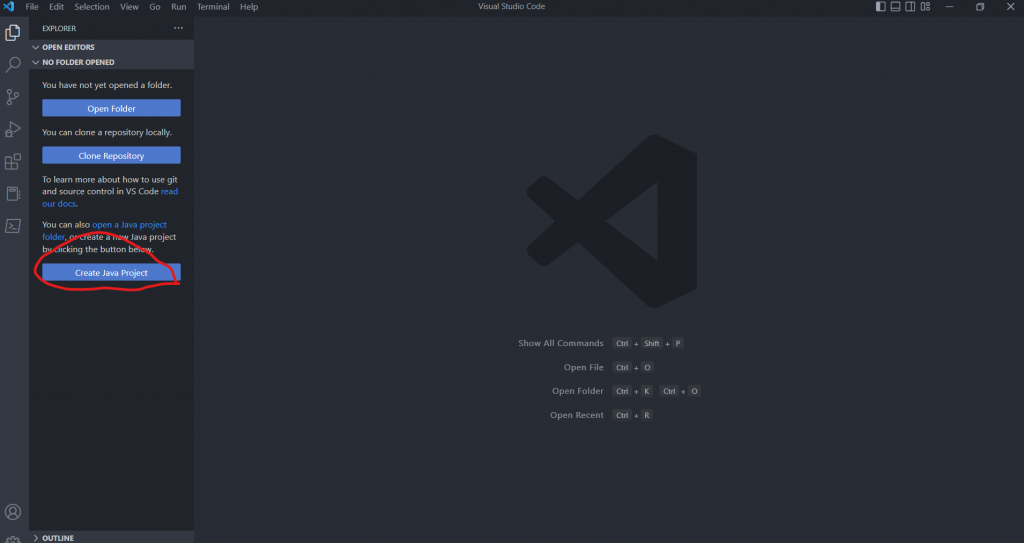Open the Source Control branch icon
The image size is (1024, 543).
(x=12, y=97)
